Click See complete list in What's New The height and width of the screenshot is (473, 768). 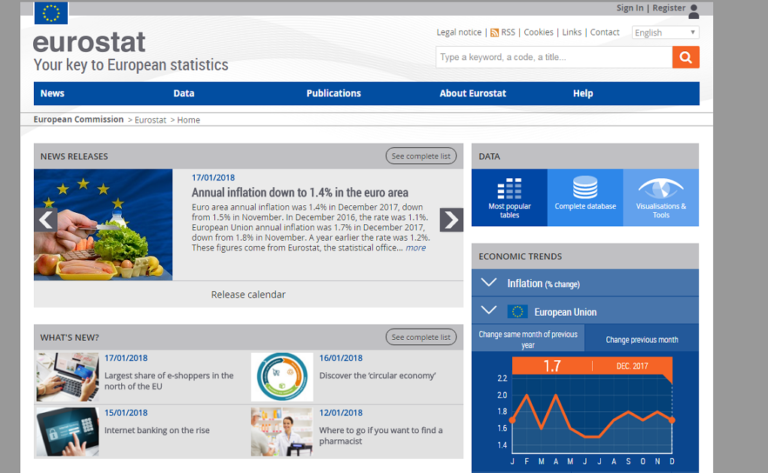point(421,337)
